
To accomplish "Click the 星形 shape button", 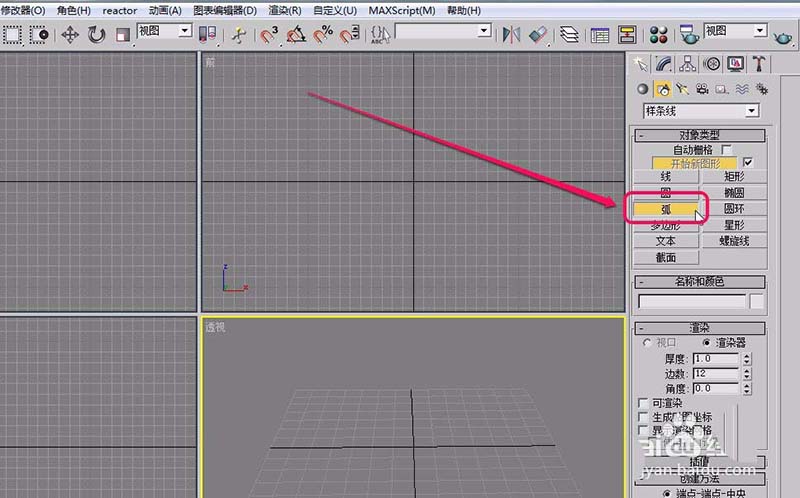I will (734, 225).
